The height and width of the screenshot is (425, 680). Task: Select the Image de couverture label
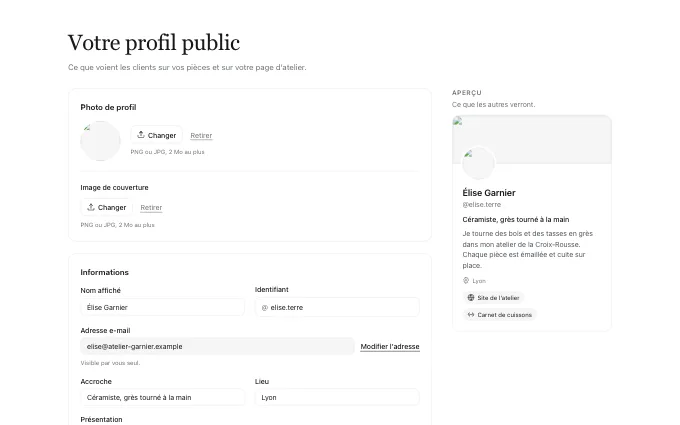click(114, 187)
